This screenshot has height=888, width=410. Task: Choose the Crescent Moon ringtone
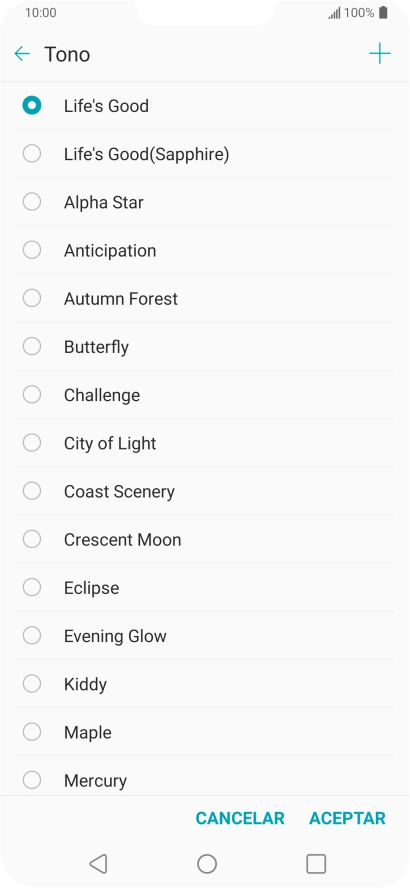pos(205,540)
